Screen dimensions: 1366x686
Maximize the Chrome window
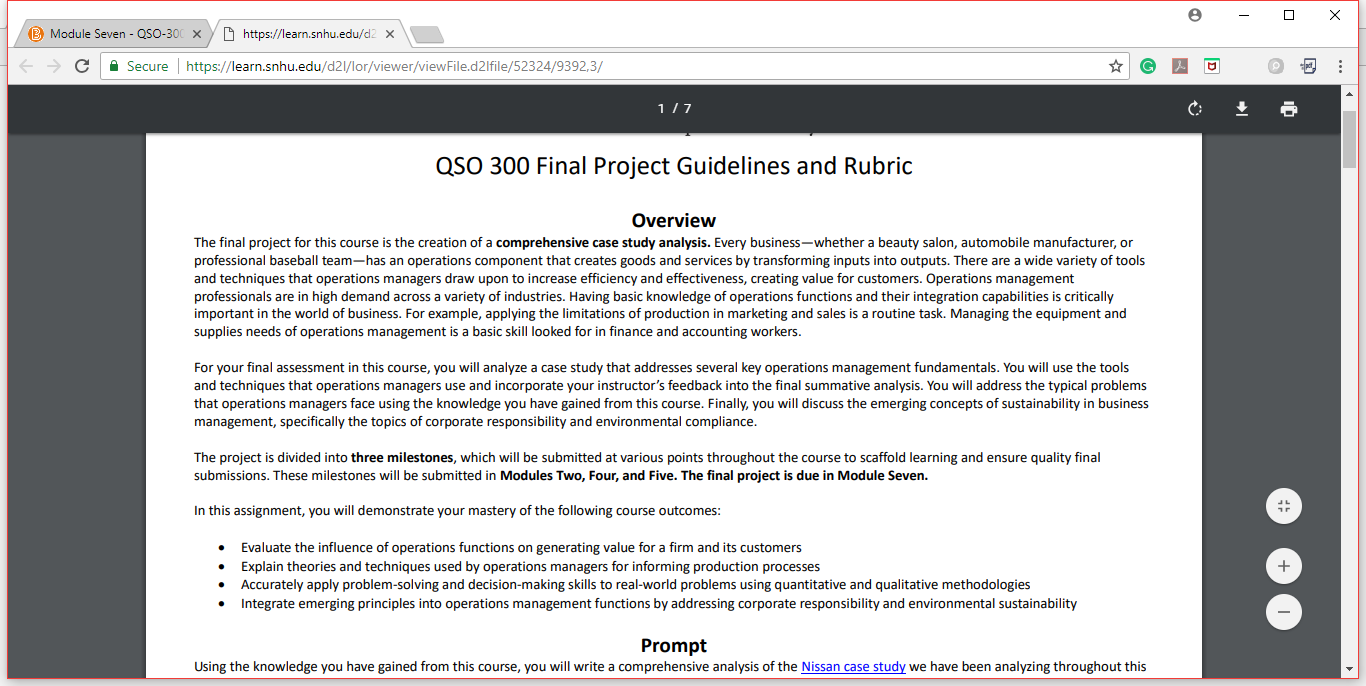(1290, 15)
